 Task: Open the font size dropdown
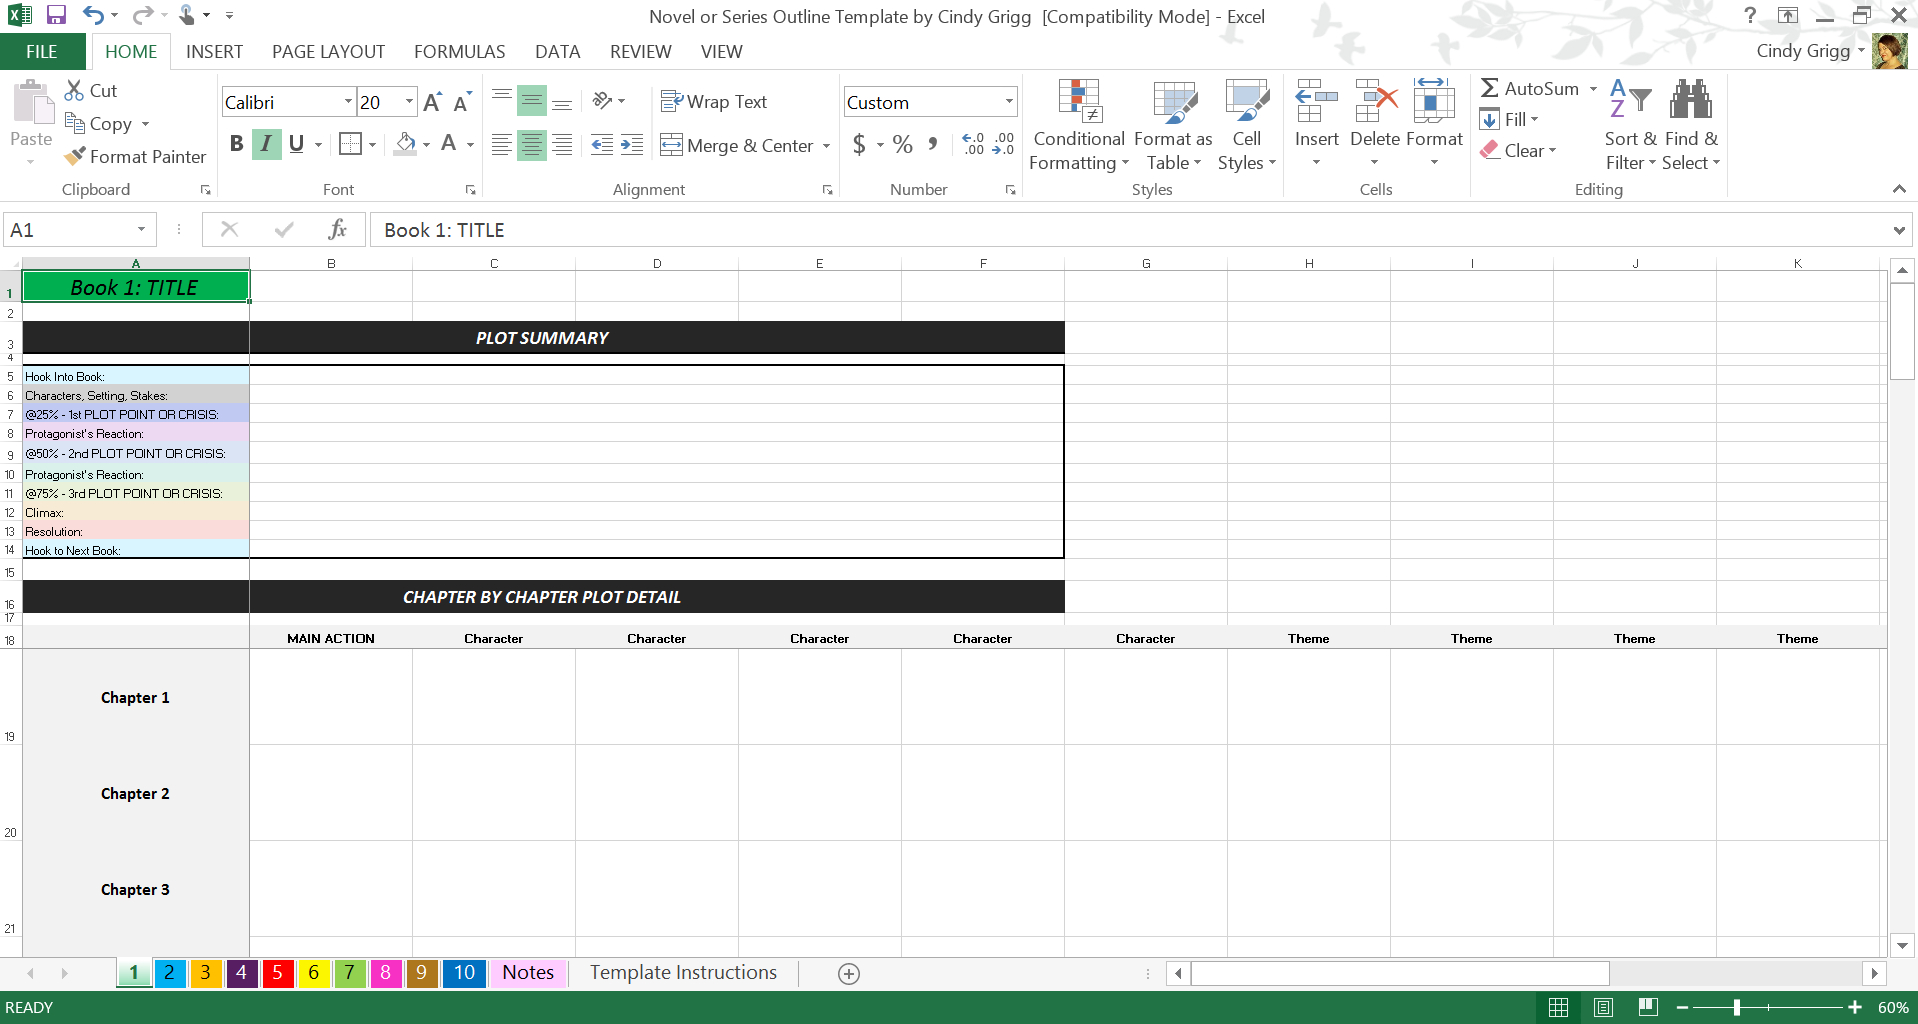(409, 102)
